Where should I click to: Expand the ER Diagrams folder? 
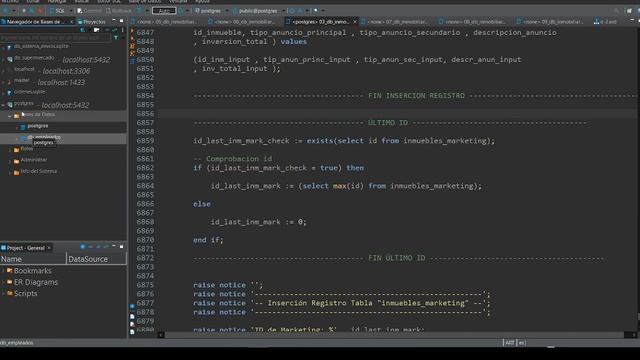[3, 282]
